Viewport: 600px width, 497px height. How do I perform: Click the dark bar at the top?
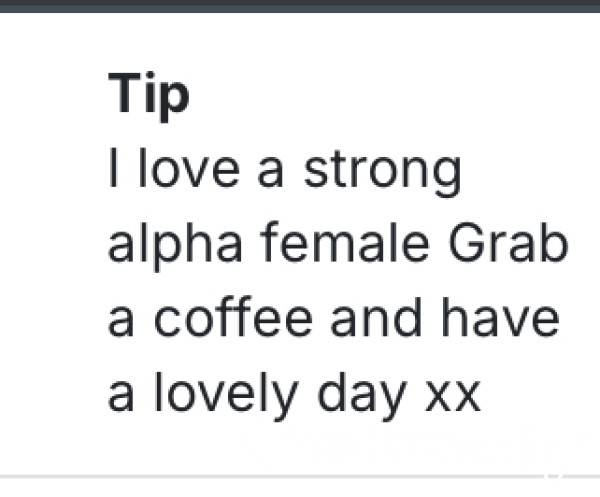[300, 6]
